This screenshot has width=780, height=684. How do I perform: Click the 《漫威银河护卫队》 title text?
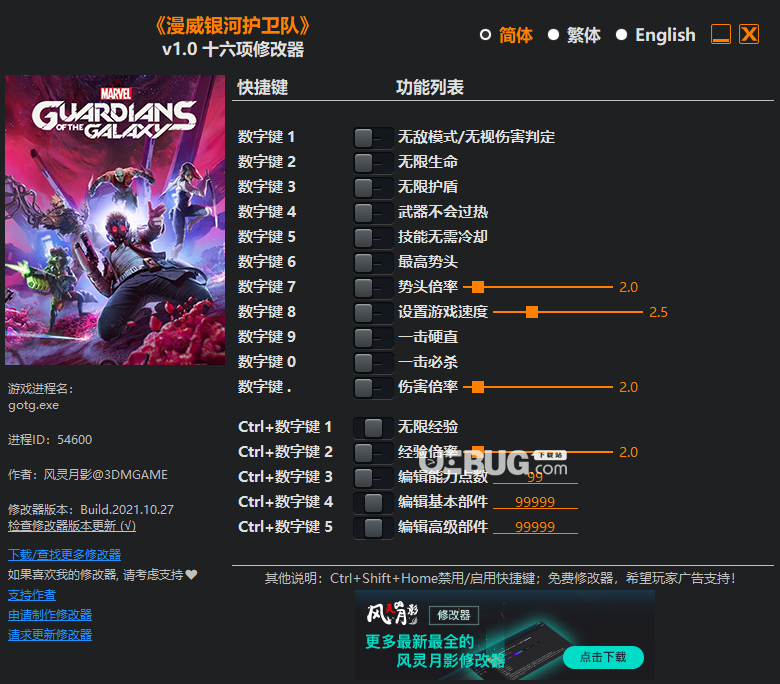point(233,26)
